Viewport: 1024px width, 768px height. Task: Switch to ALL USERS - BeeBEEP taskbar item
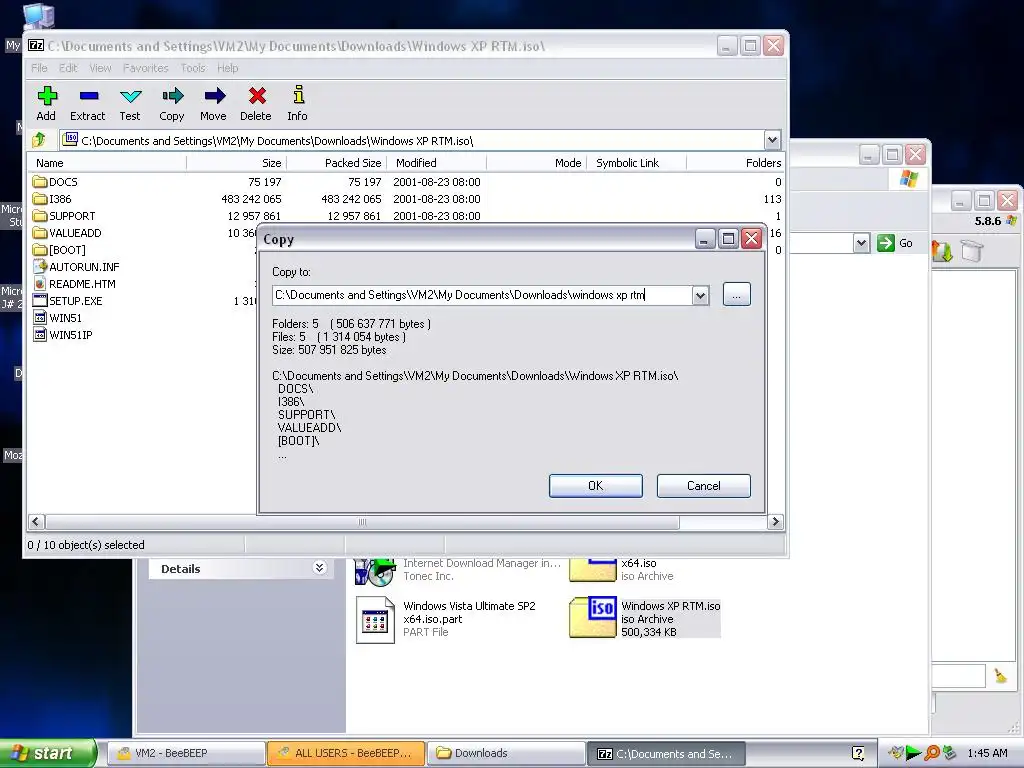coord(346,753)
